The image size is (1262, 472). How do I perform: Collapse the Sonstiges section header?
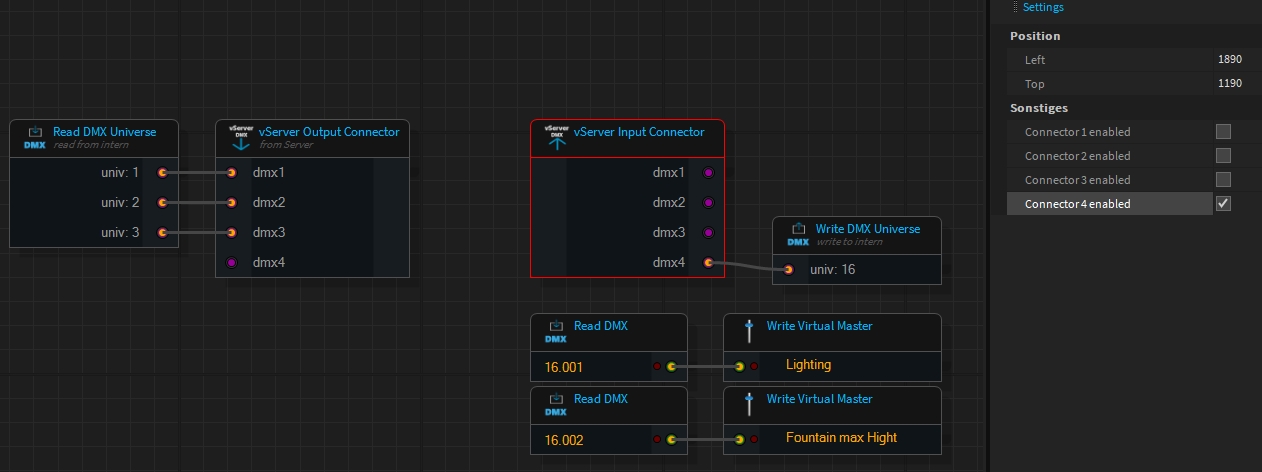(x=1039, y=108)
